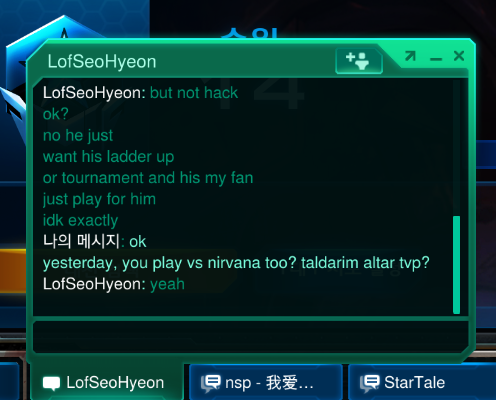Screen dimensions: 496x400
Task: Pop out the chat window with arrow icon
Action: tap(410, 56)
